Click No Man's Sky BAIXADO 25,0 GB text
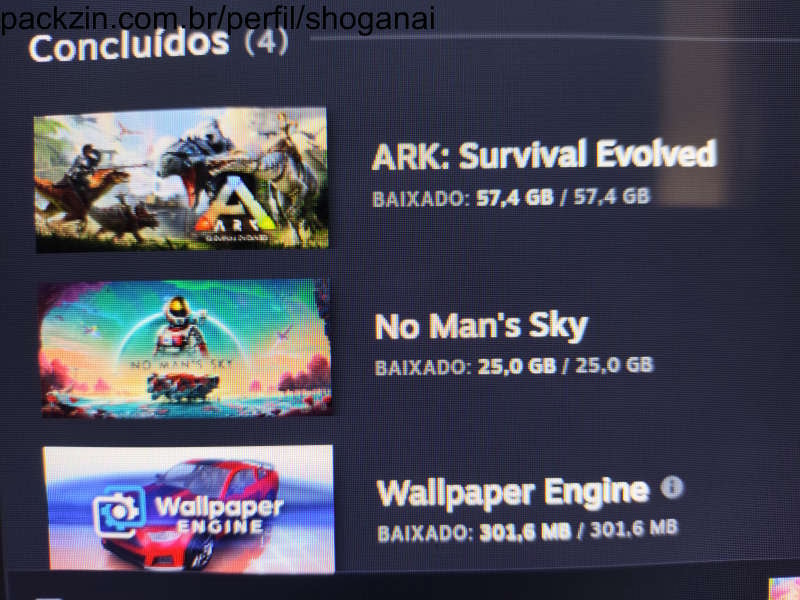This screenshot has height=600, width=800. 514,366
